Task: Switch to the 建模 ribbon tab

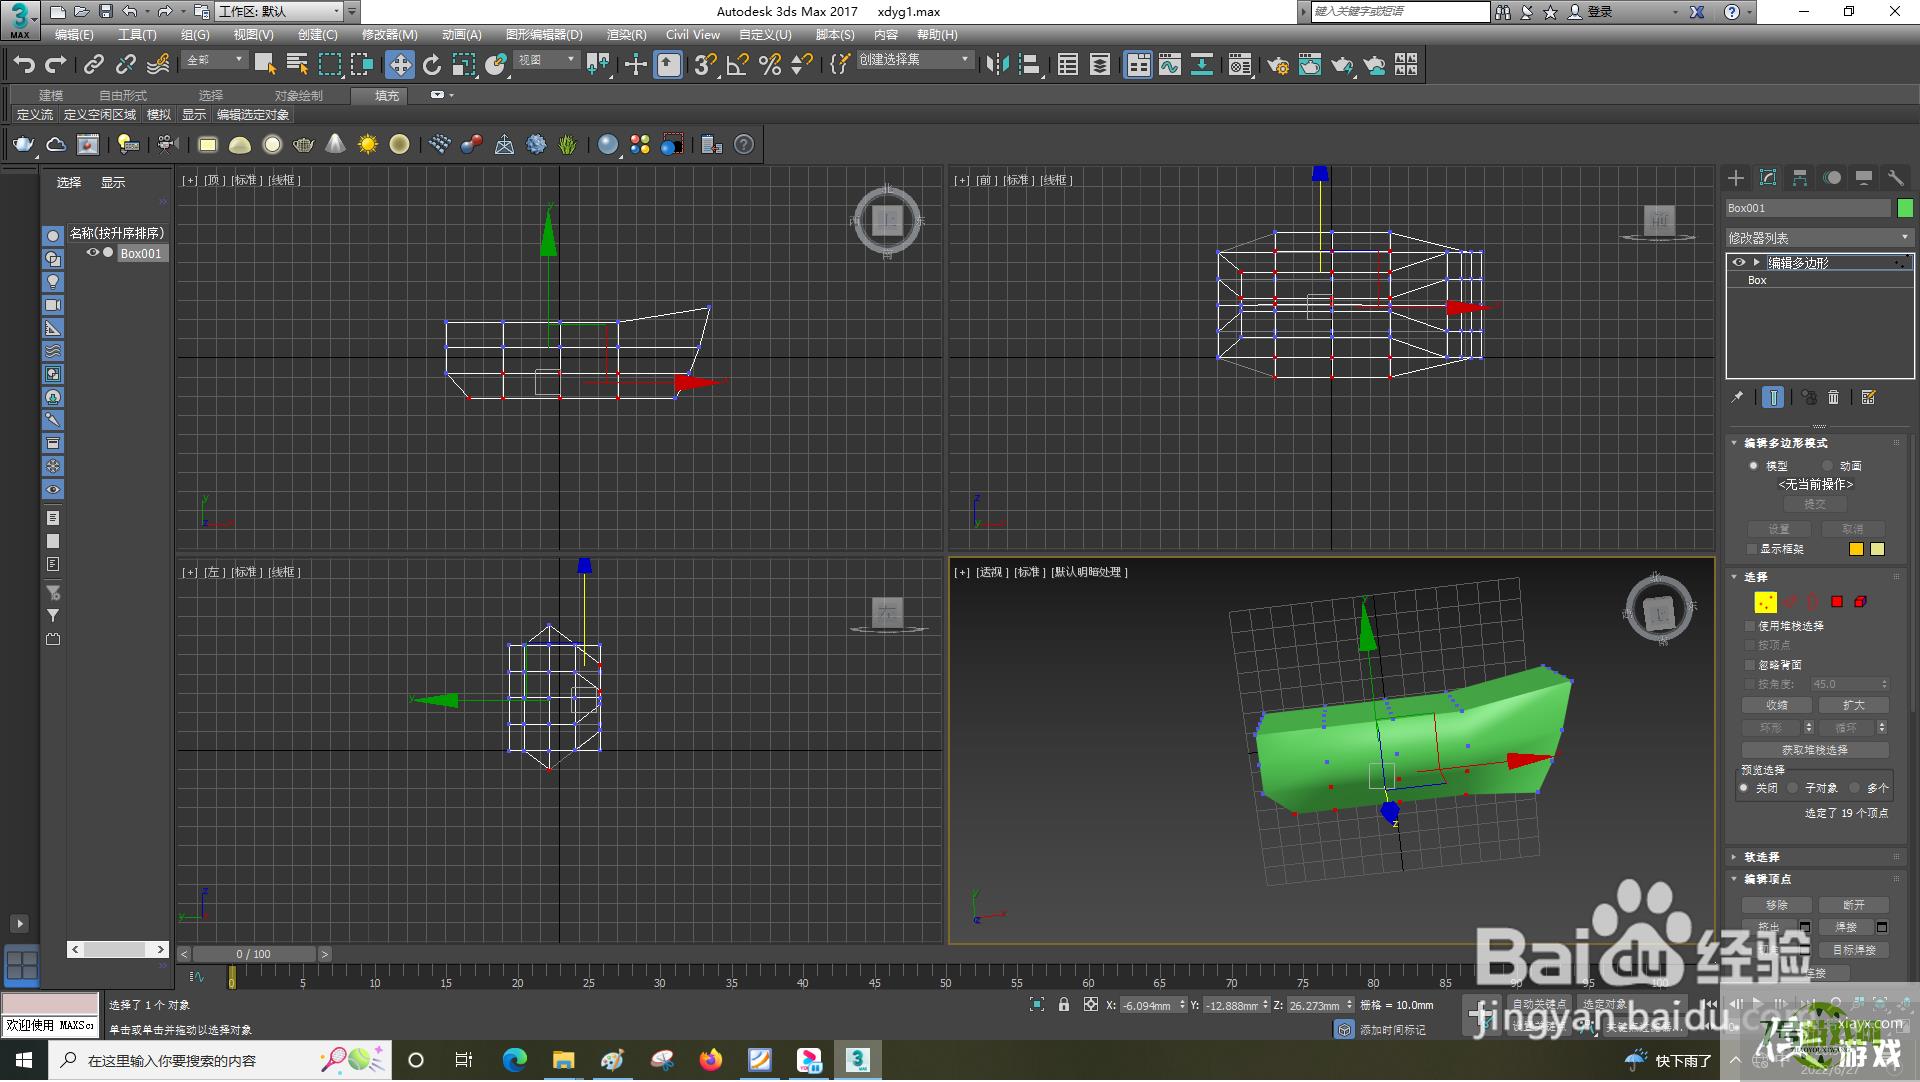Action: [51, 96]
